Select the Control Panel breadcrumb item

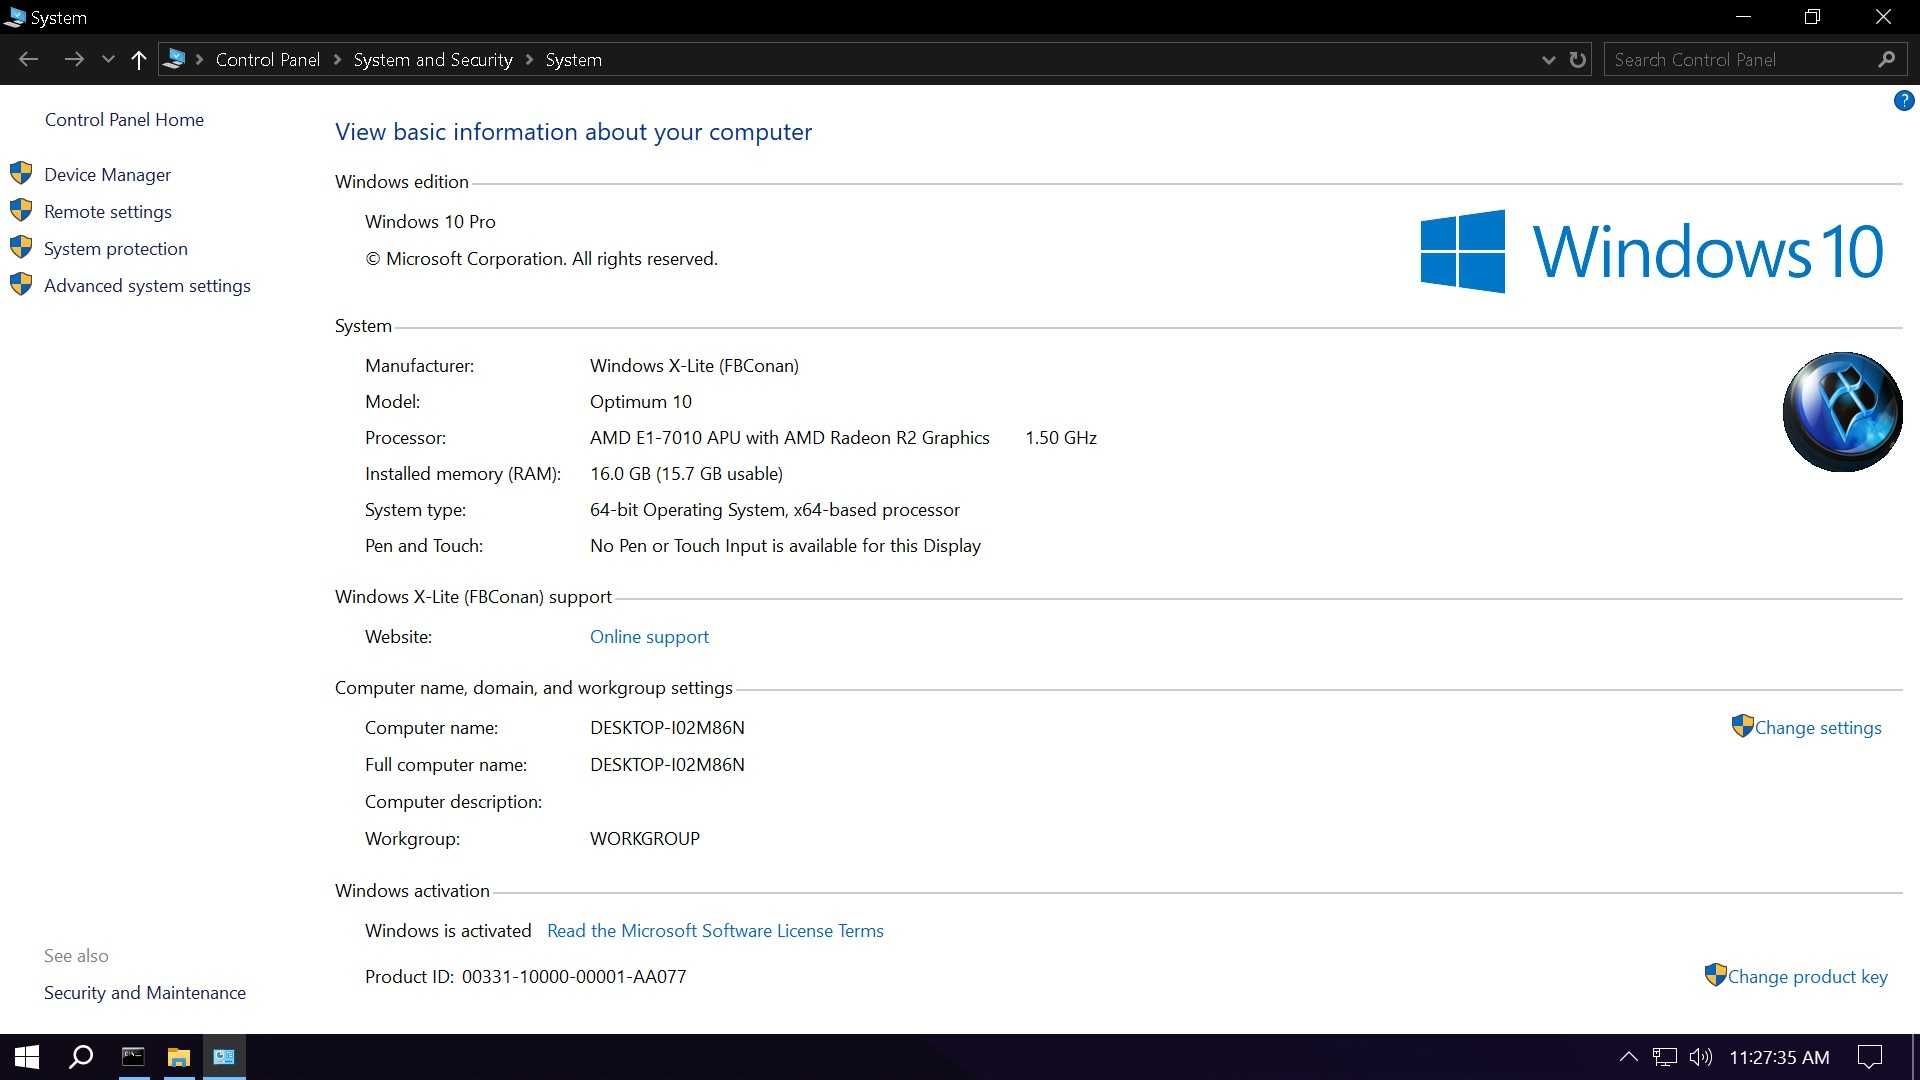click(268, 59)
